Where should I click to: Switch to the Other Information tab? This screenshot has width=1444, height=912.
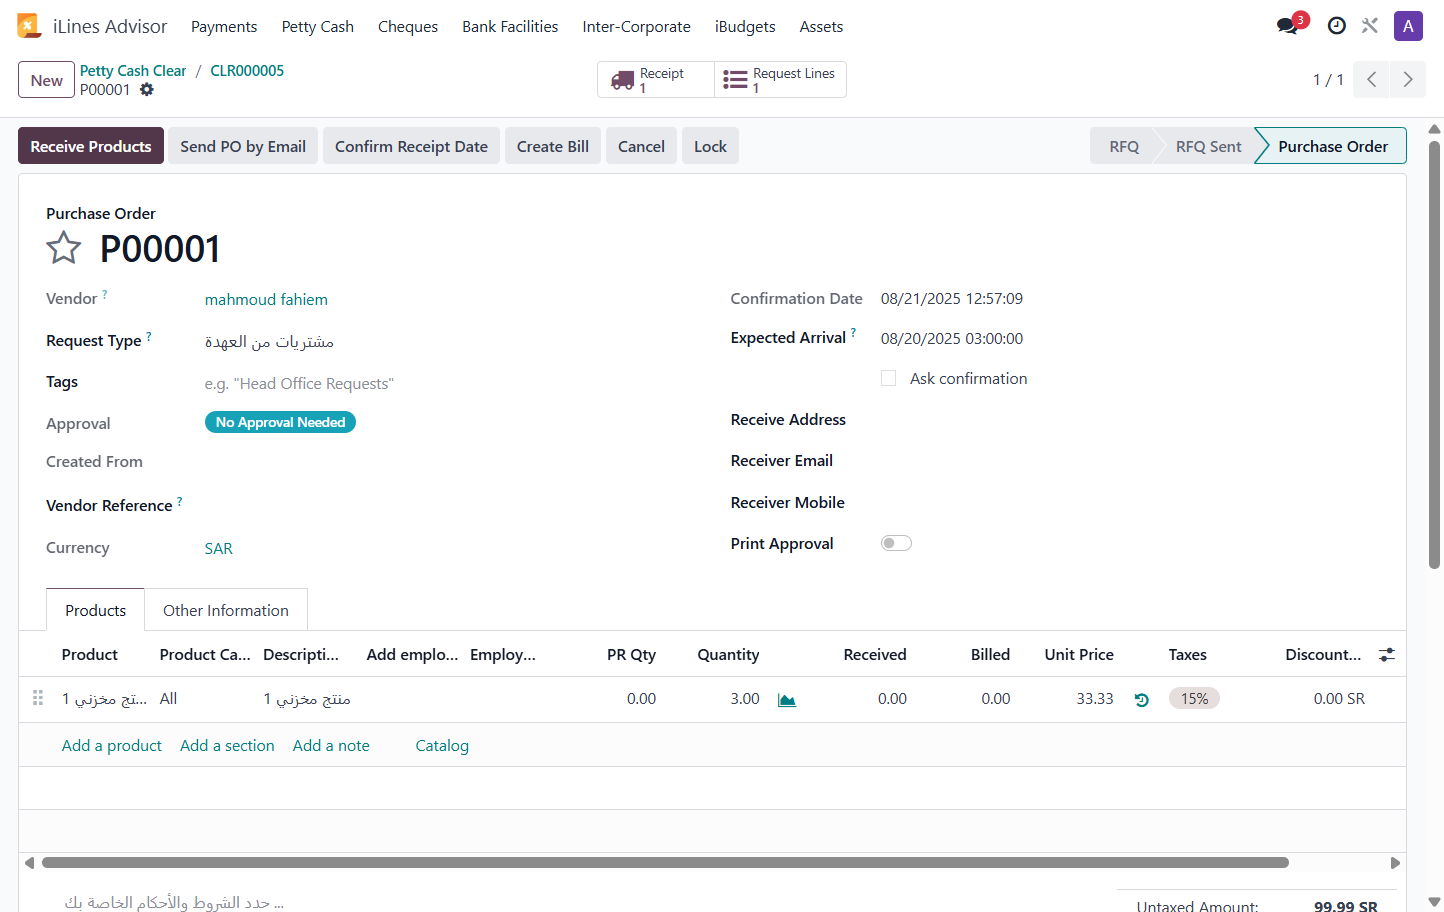coord(226,610)
